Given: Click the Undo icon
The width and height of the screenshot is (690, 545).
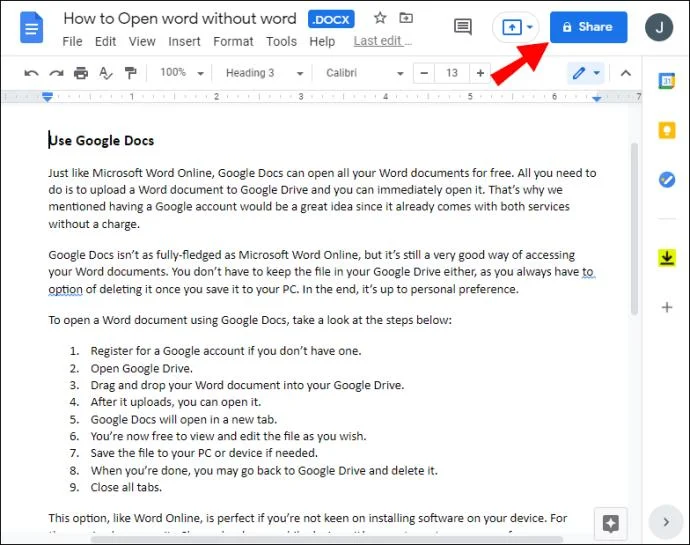Looking at the screenshot, I should [31, 73].
